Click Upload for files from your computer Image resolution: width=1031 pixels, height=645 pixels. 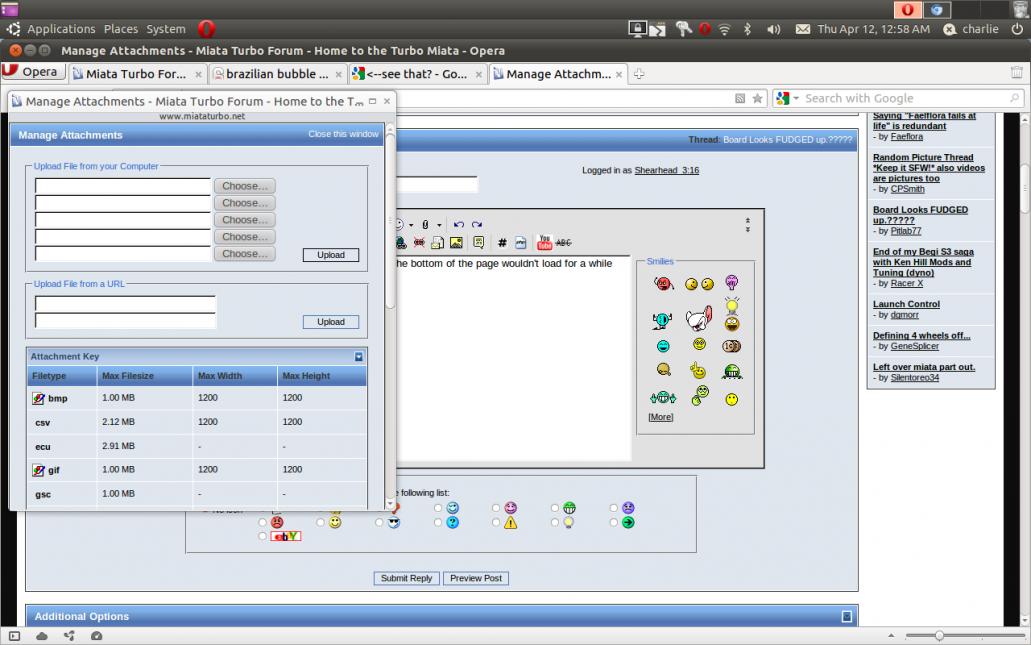click(331, 254)
